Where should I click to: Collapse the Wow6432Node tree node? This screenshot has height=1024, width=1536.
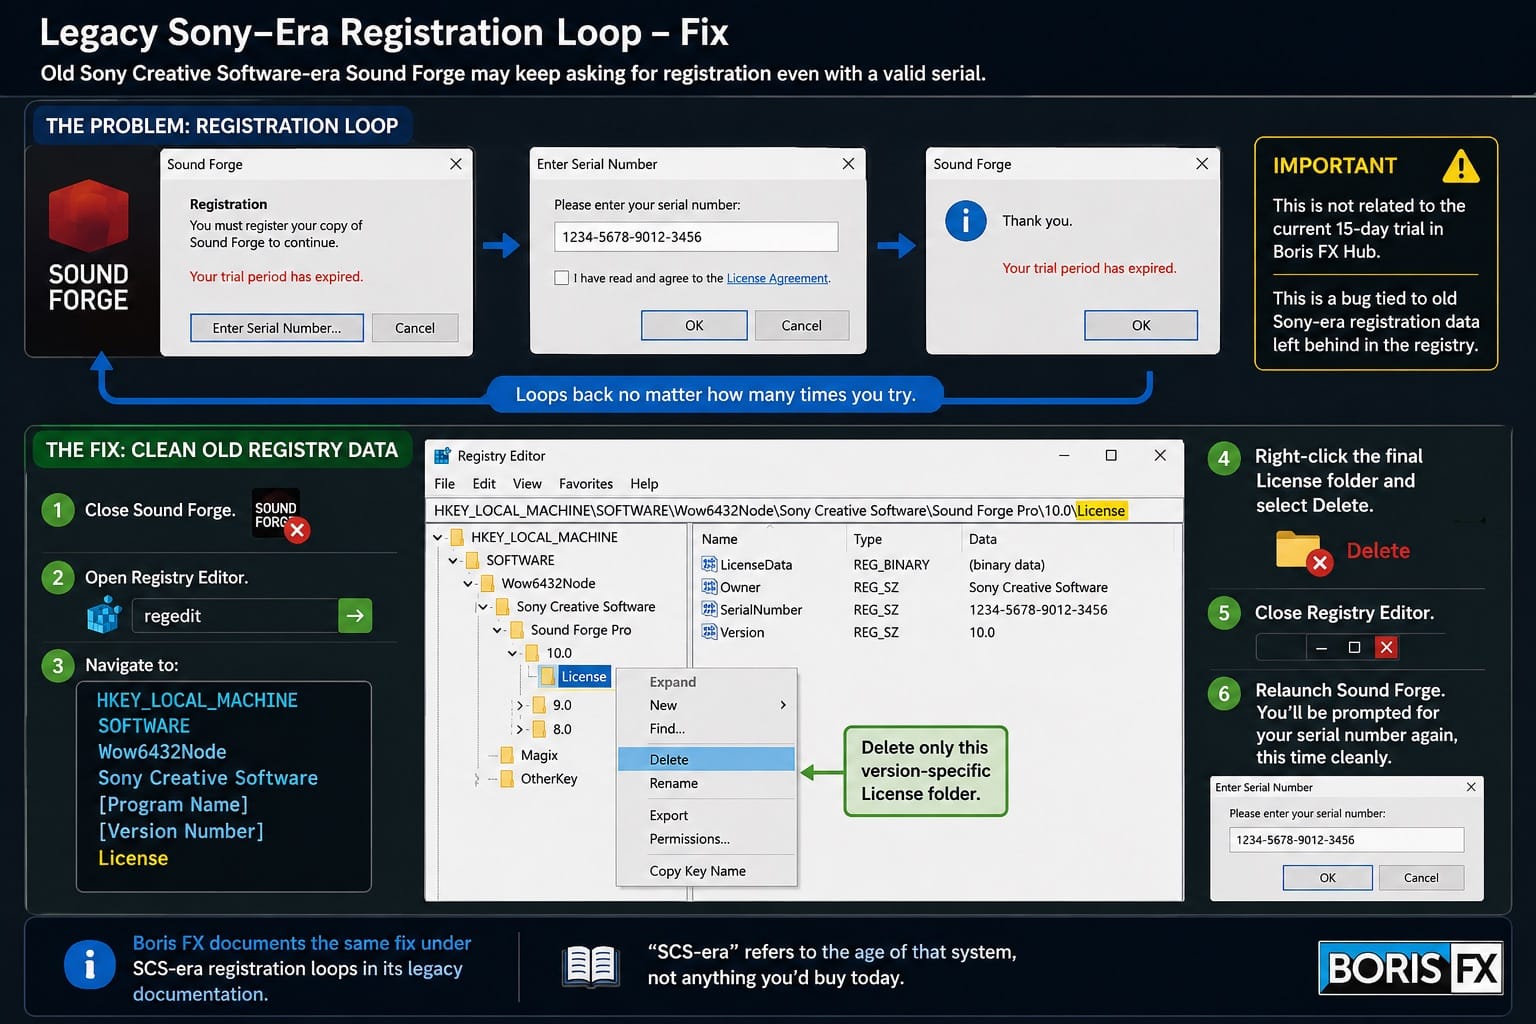[468, 584]
